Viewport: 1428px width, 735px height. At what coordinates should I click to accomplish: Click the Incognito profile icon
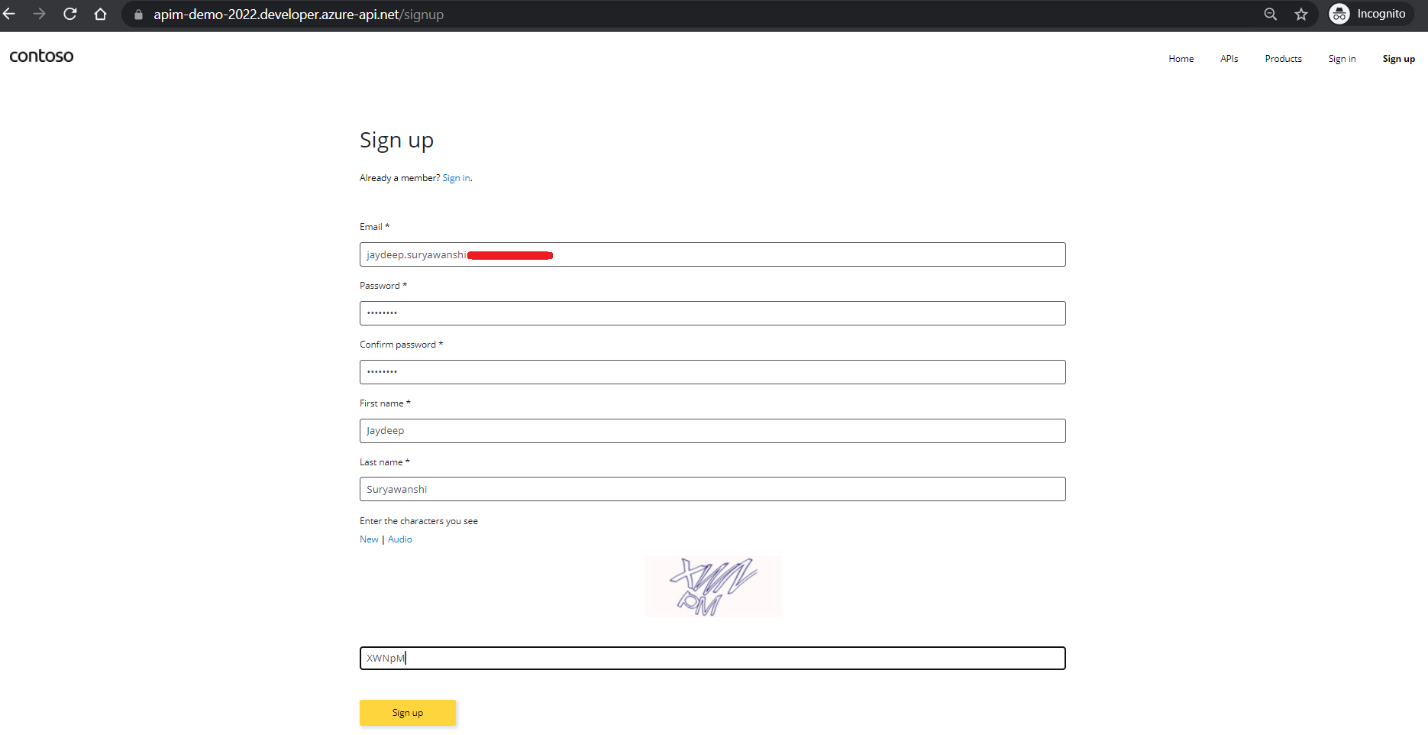click(x=1340, y=14)
